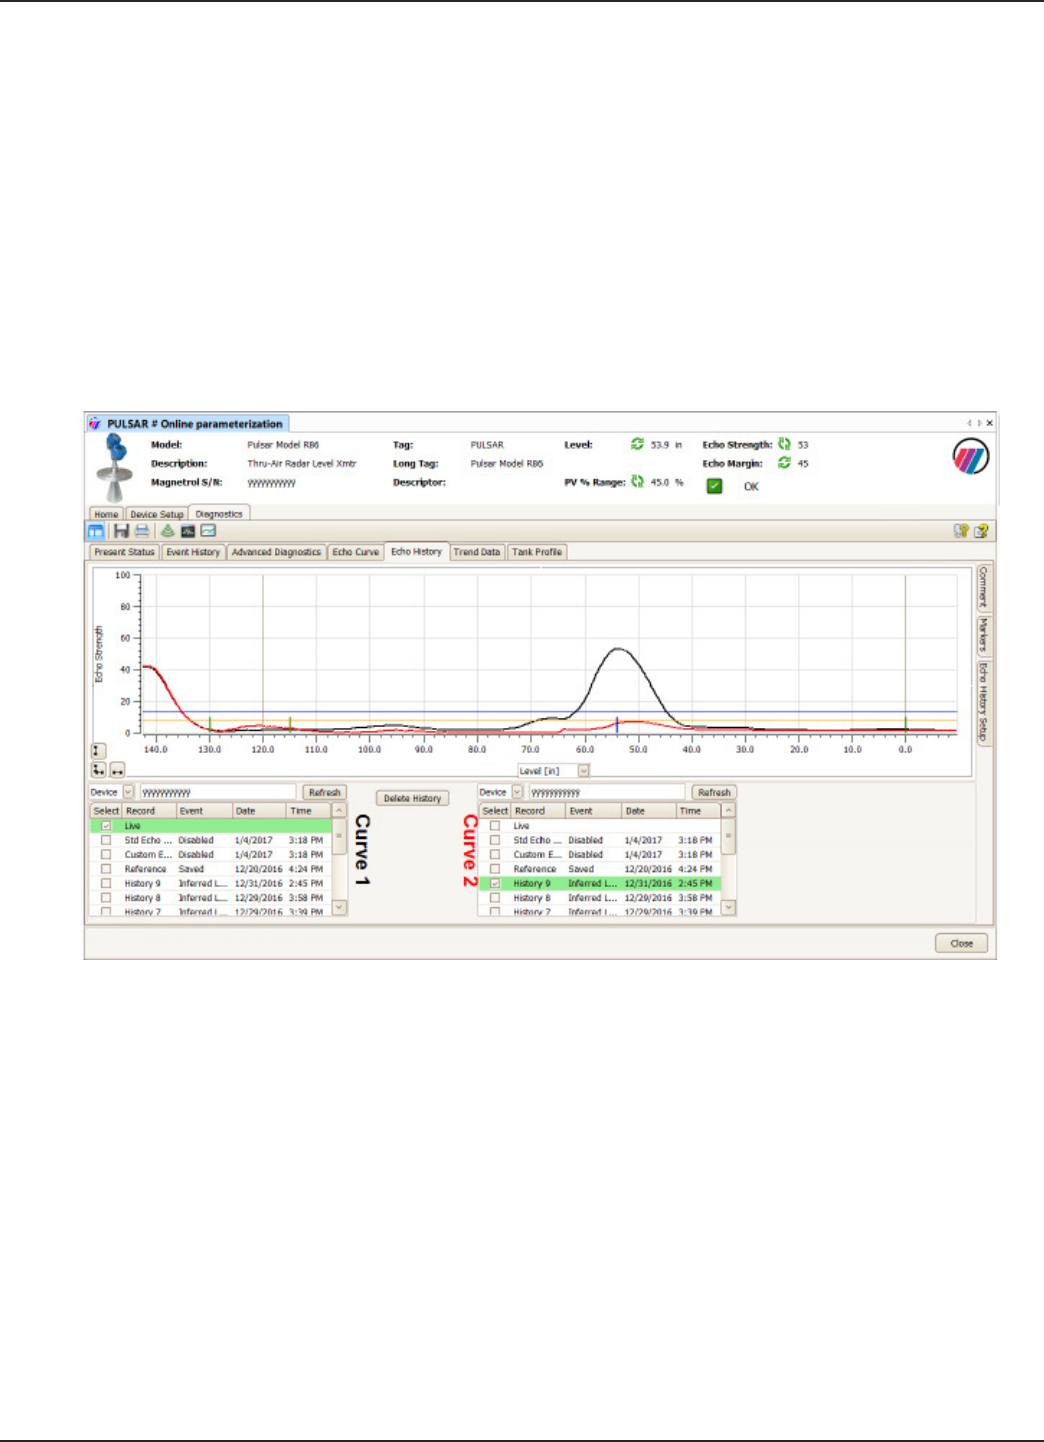Expand the Echo History Setup side panel
Screen dimensions: 1044x1442
983,701
